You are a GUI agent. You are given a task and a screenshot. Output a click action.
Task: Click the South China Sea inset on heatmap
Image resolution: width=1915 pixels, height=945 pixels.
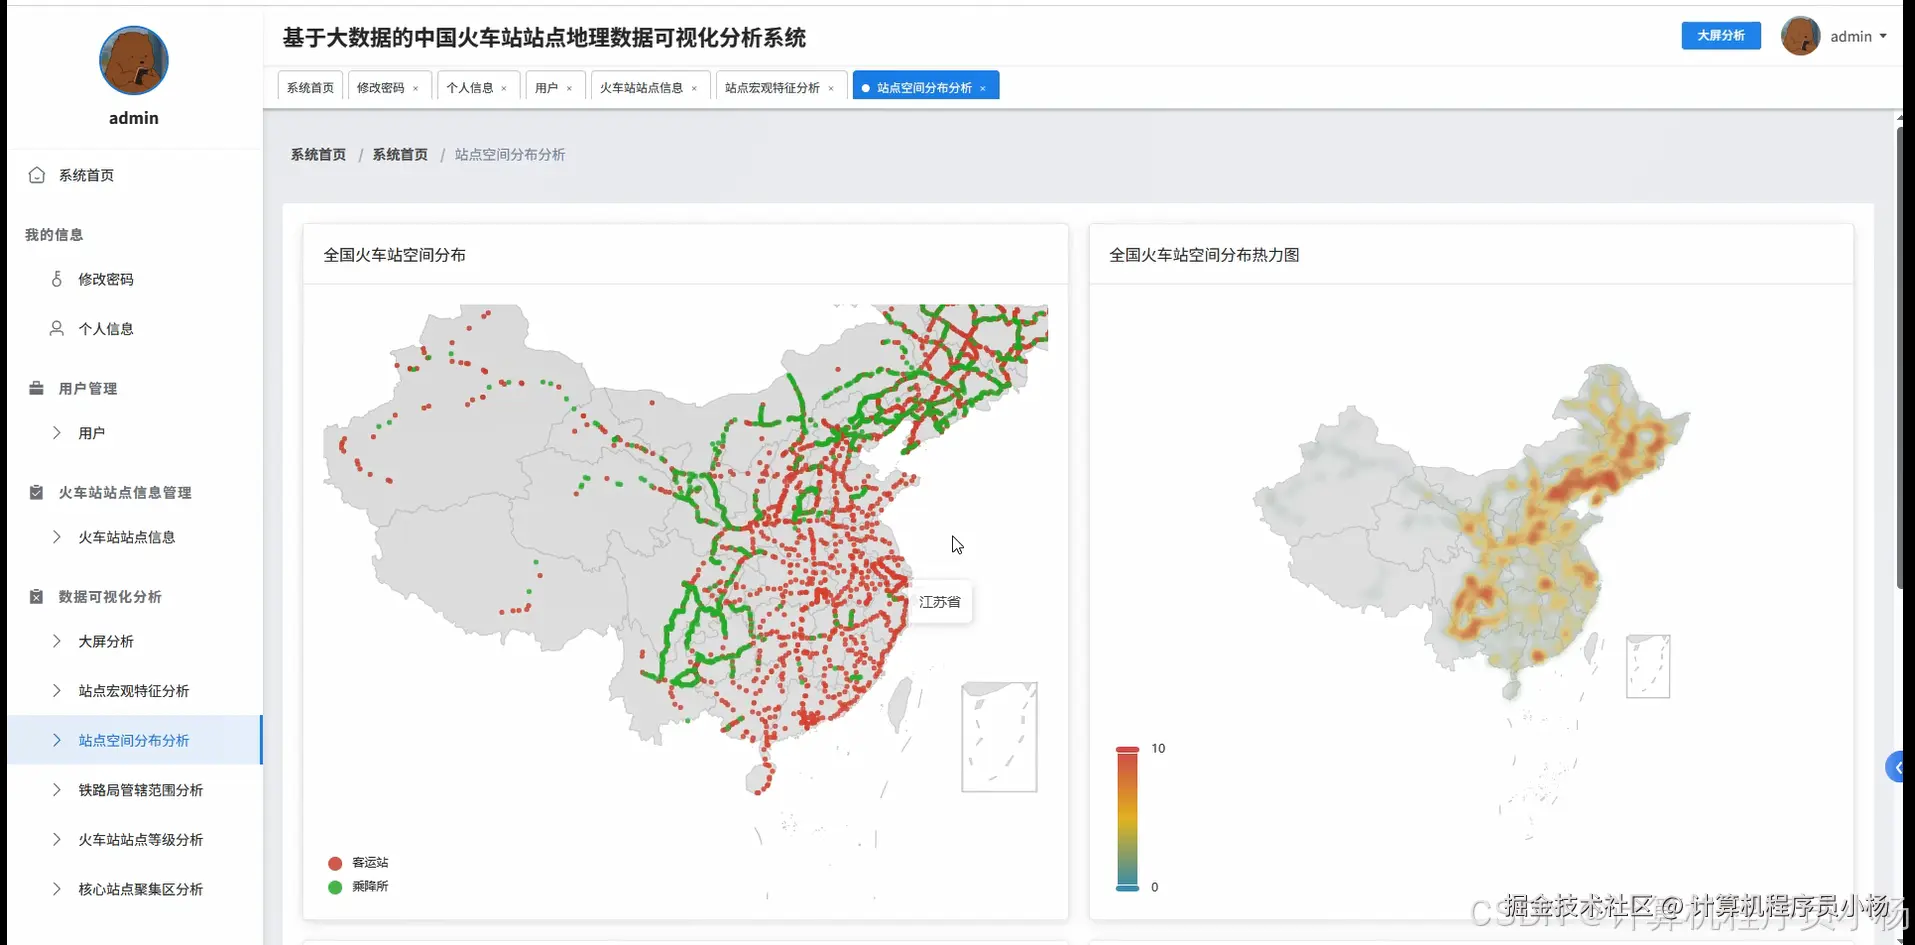[1648, 666]
